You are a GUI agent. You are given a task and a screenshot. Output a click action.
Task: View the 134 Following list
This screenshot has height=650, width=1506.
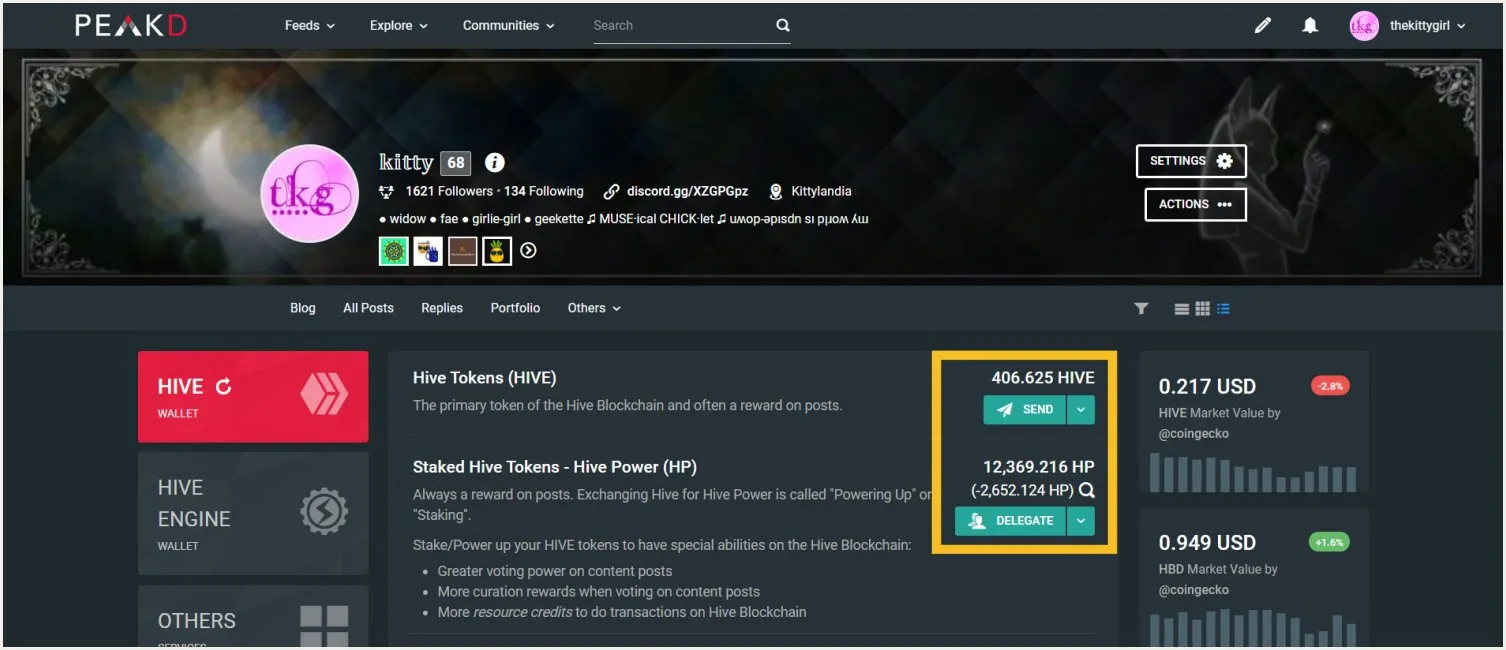point(543,192)
